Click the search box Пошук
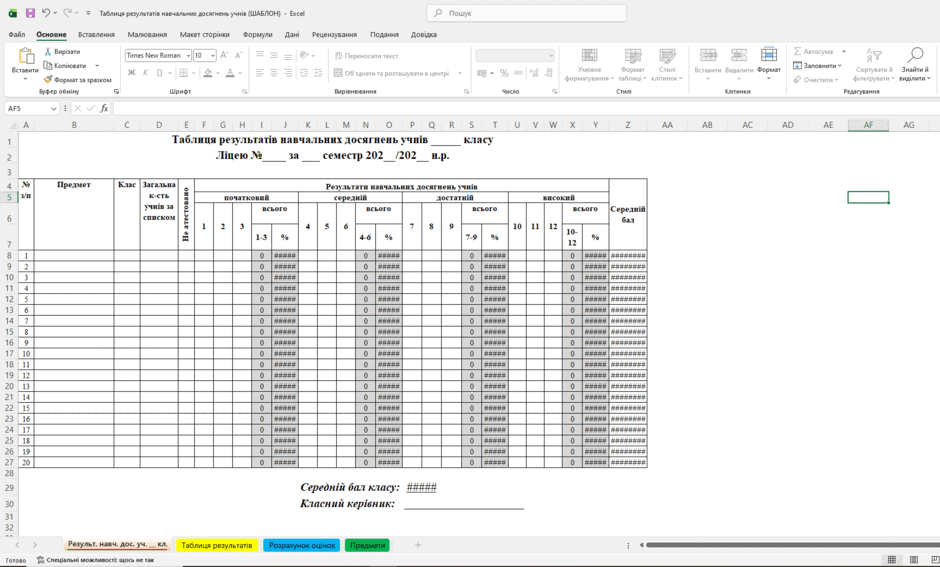Image resolution: width=940 pixels, height=567 pixels. pos(526,13)
